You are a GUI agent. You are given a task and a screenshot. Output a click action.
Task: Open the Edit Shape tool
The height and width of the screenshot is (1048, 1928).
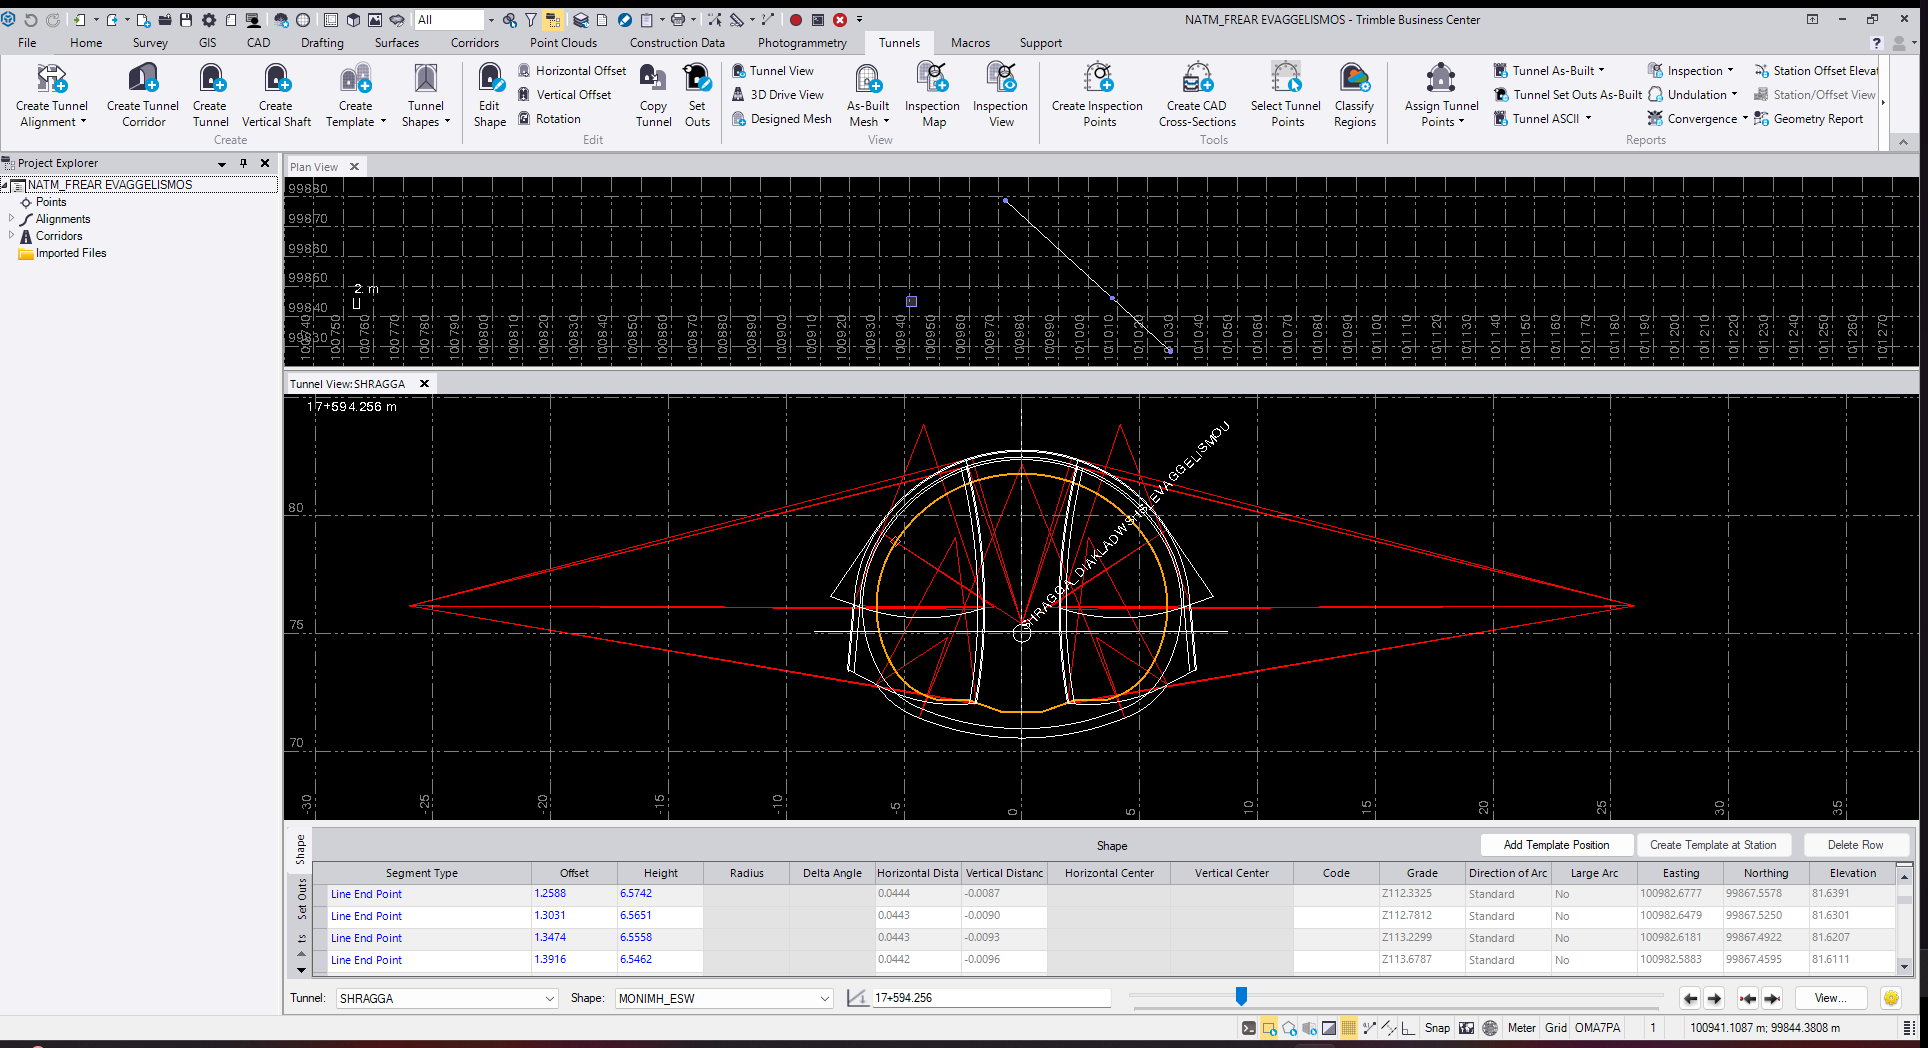489,79
